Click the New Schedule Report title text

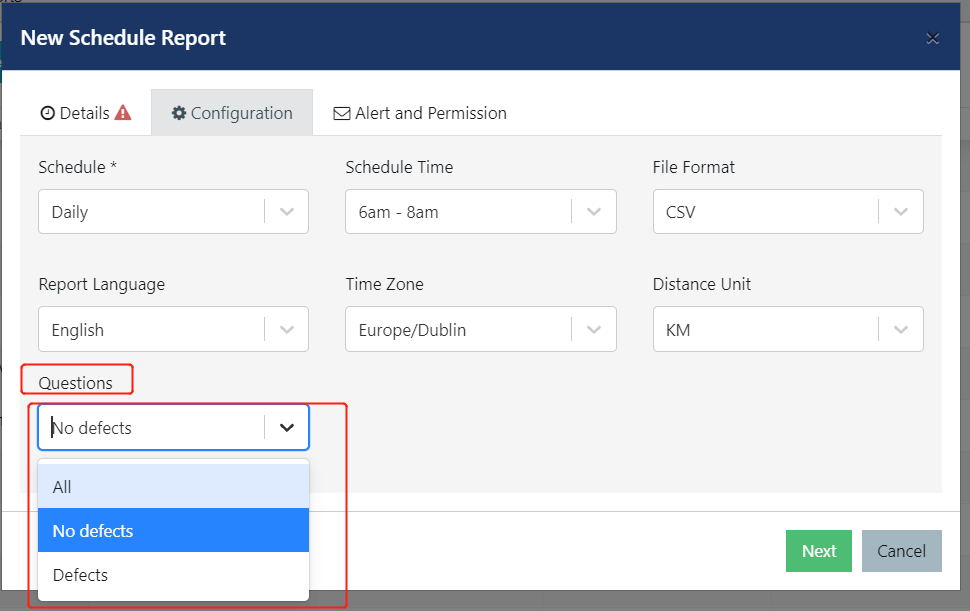[x=123, y=38]
